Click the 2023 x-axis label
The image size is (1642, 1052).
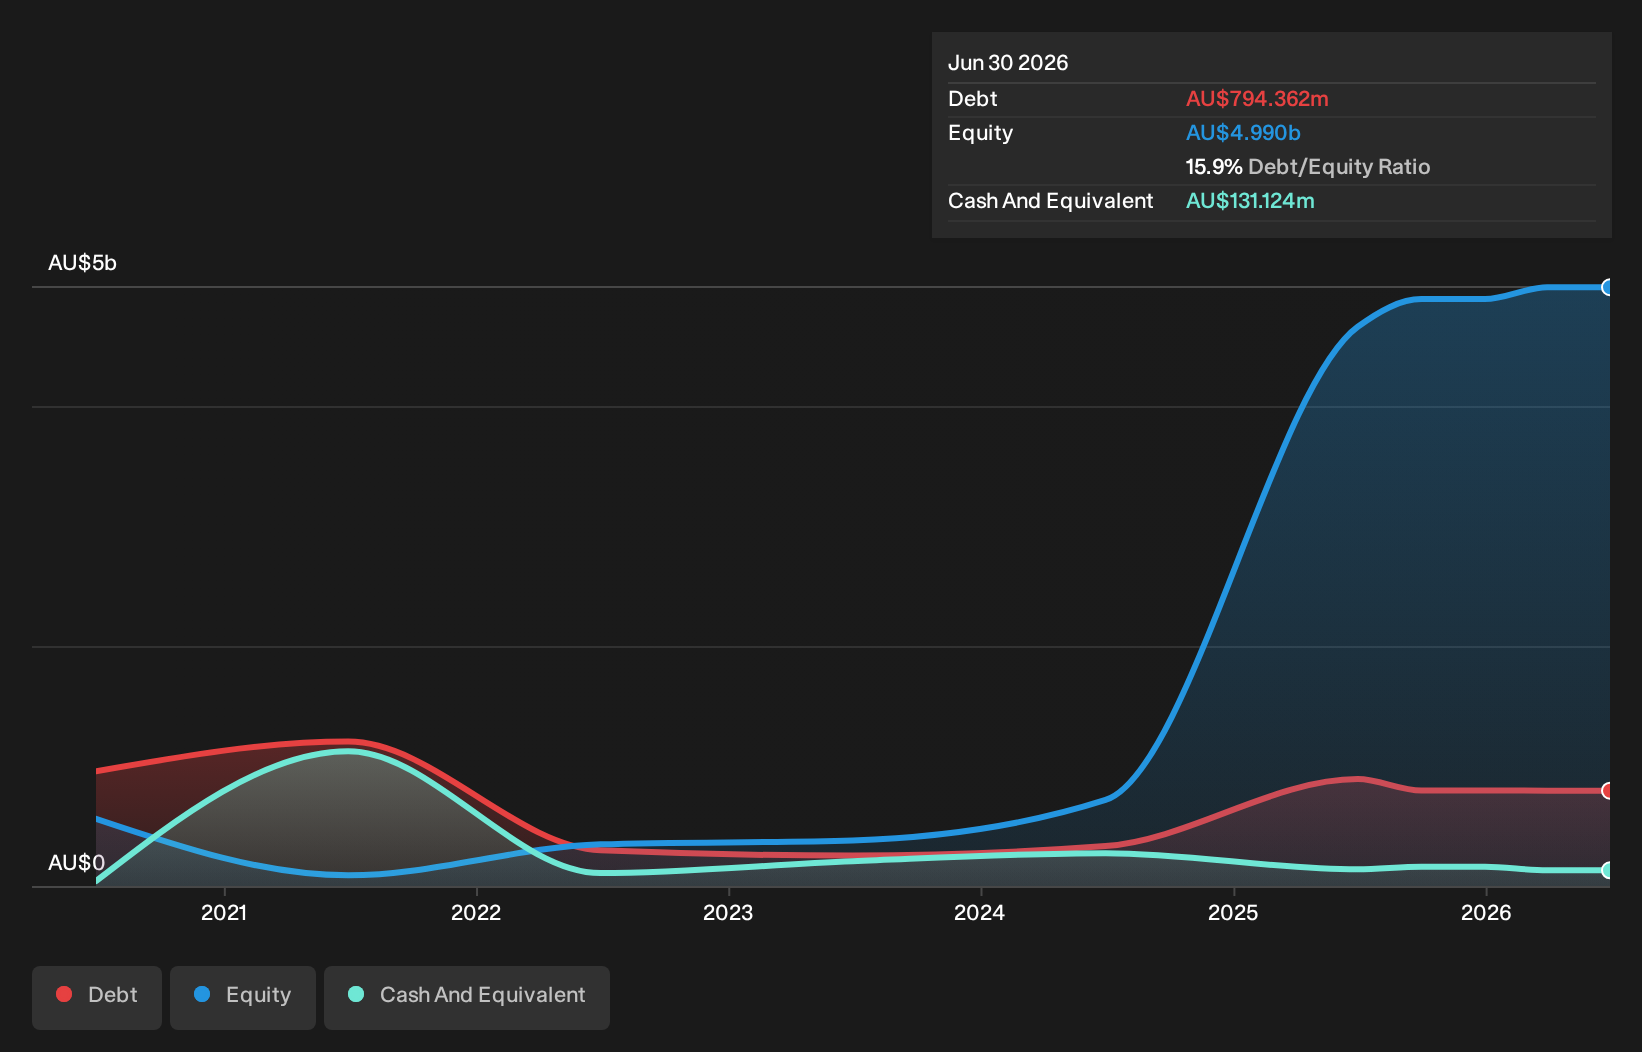click(728, 912)
